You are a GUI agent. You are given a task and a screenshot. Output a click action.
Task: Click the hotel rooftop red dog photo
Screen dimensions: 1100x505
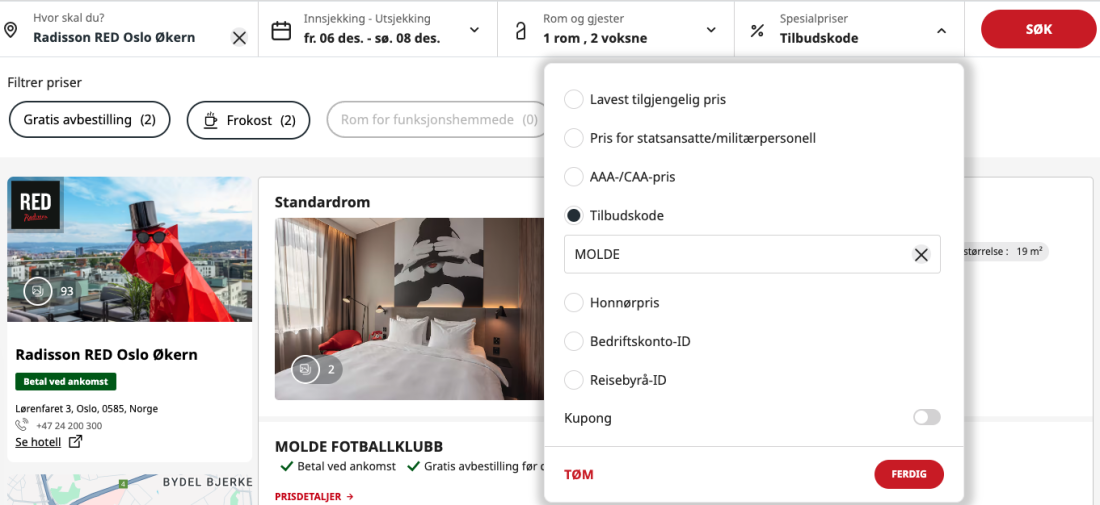130,249
